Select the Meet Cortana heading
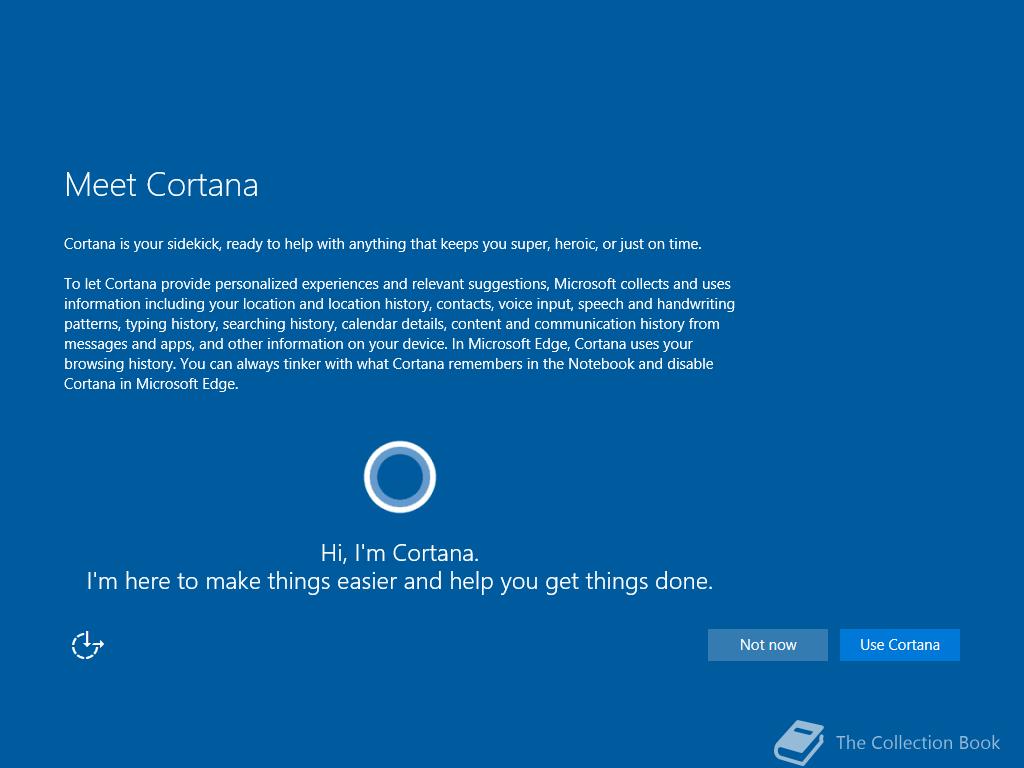 pos(161,185)
